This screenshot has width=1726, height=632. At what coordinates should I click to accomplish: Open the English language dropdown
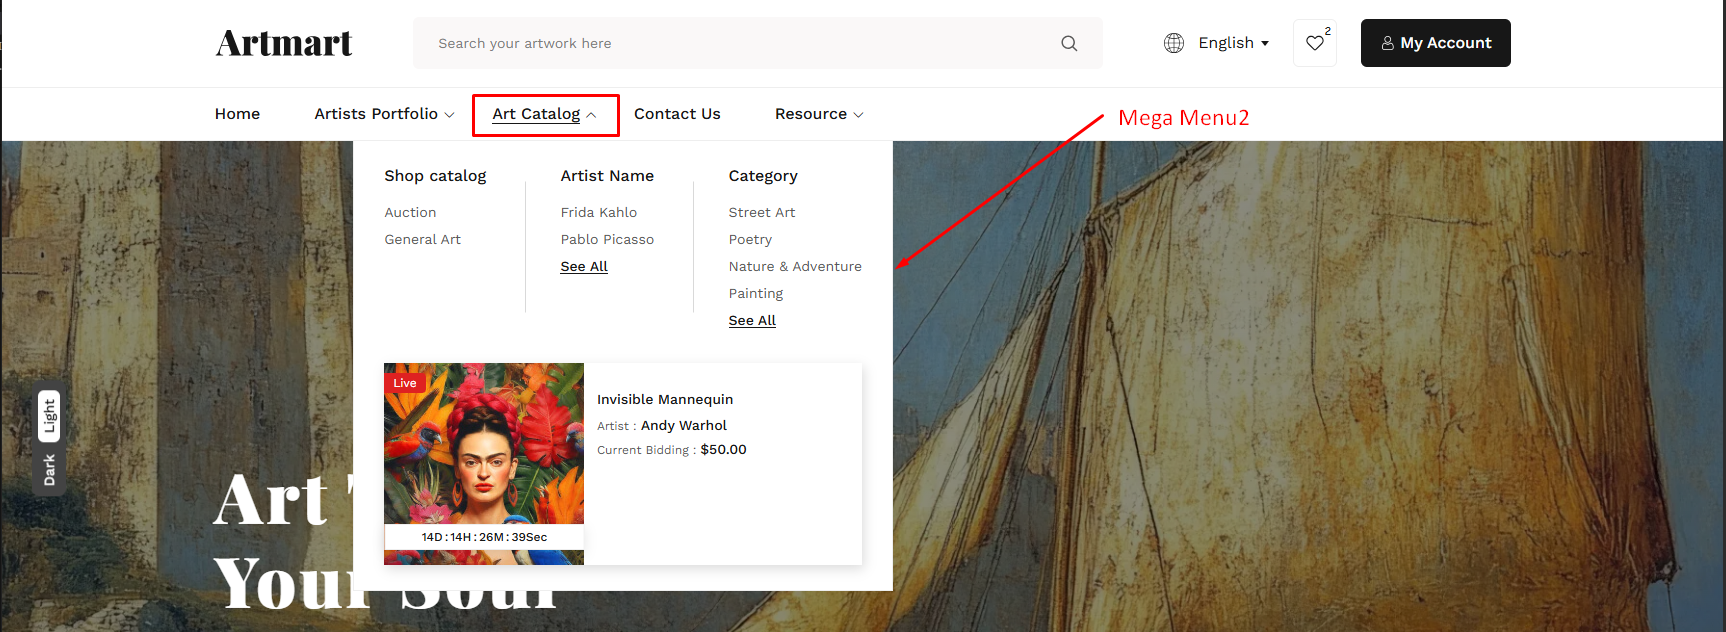coord(1233,43)
